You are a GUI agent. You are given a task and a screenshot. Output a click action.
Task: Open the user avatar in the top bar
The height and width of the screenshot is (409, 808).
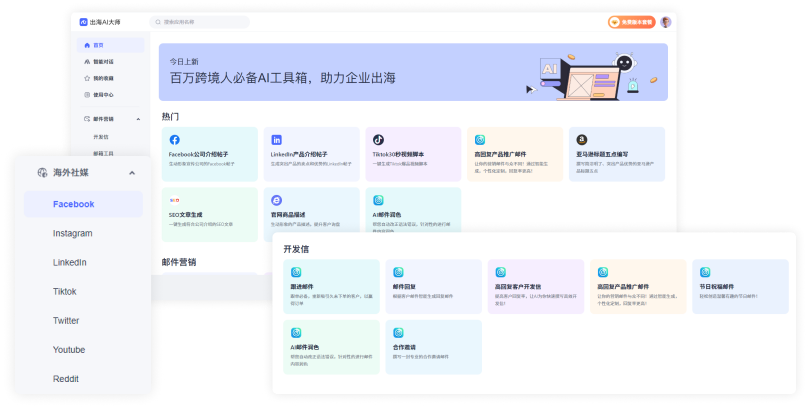[666, 22]
